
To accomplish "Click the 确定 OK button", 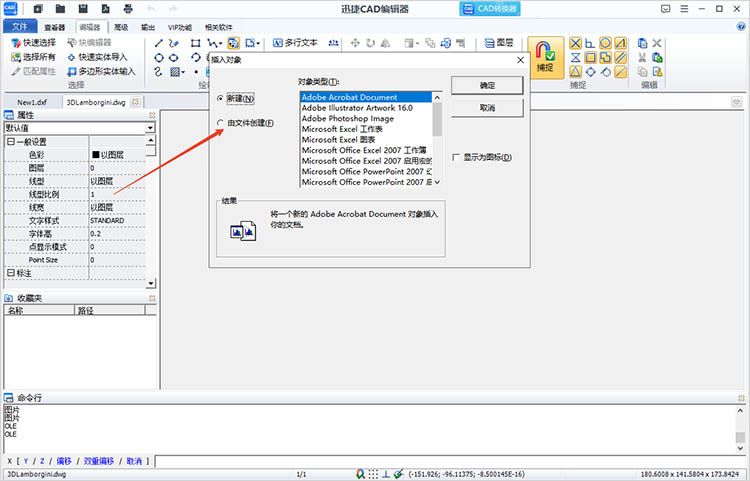I will (x=487, y=85).
